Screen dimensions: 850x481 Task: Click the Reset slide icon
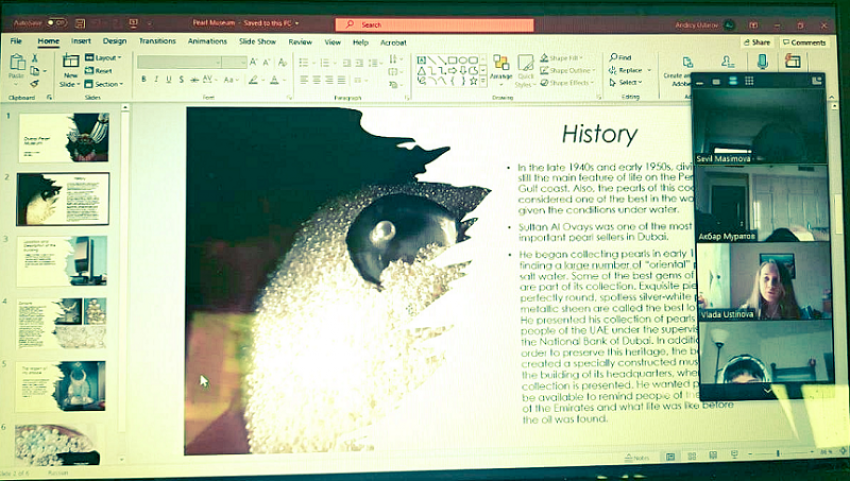99,71
